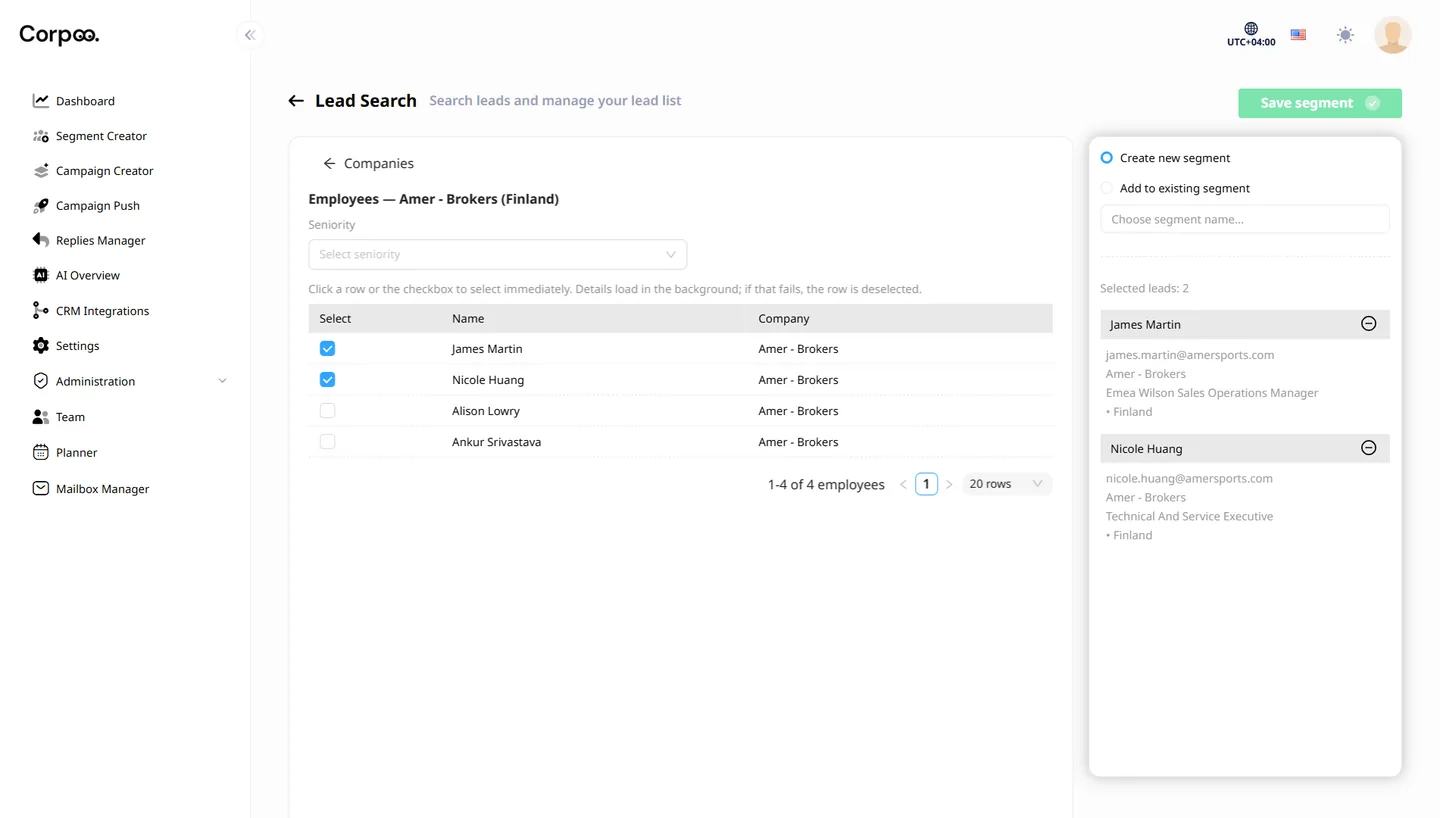Image resolution: width=1440 pixels, height=818 pixels.
Task: Remove Nicole Huang via minus icon
Action: click(x=1369, y=448)
